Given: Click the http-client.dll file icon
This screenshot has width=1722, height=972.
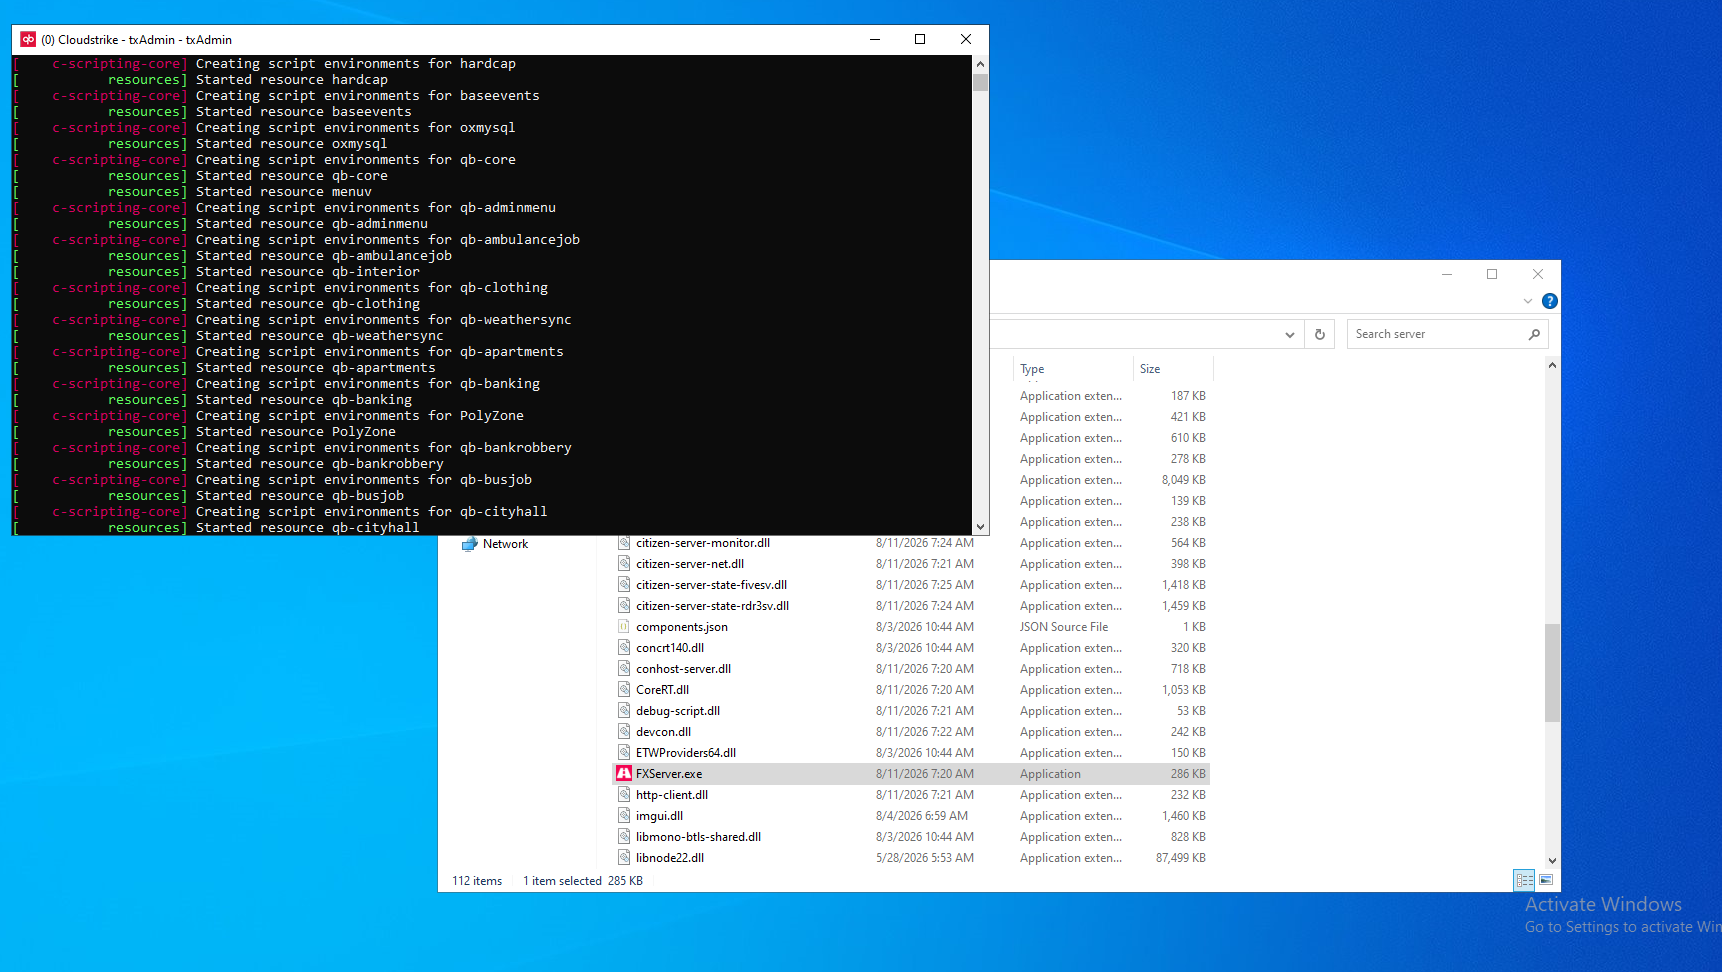Looking at the screenshot, I should (624, 795).
